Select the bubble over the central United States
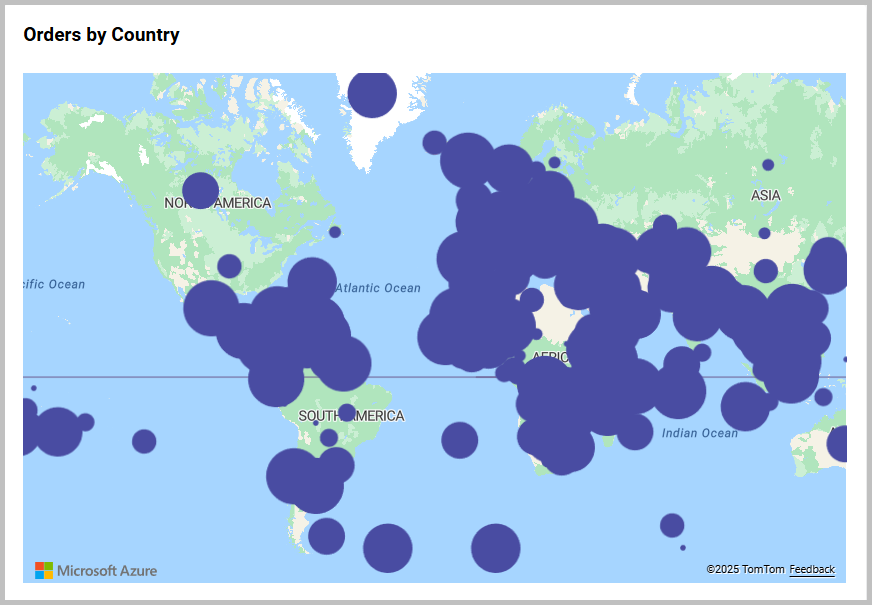 pos(229,266)
